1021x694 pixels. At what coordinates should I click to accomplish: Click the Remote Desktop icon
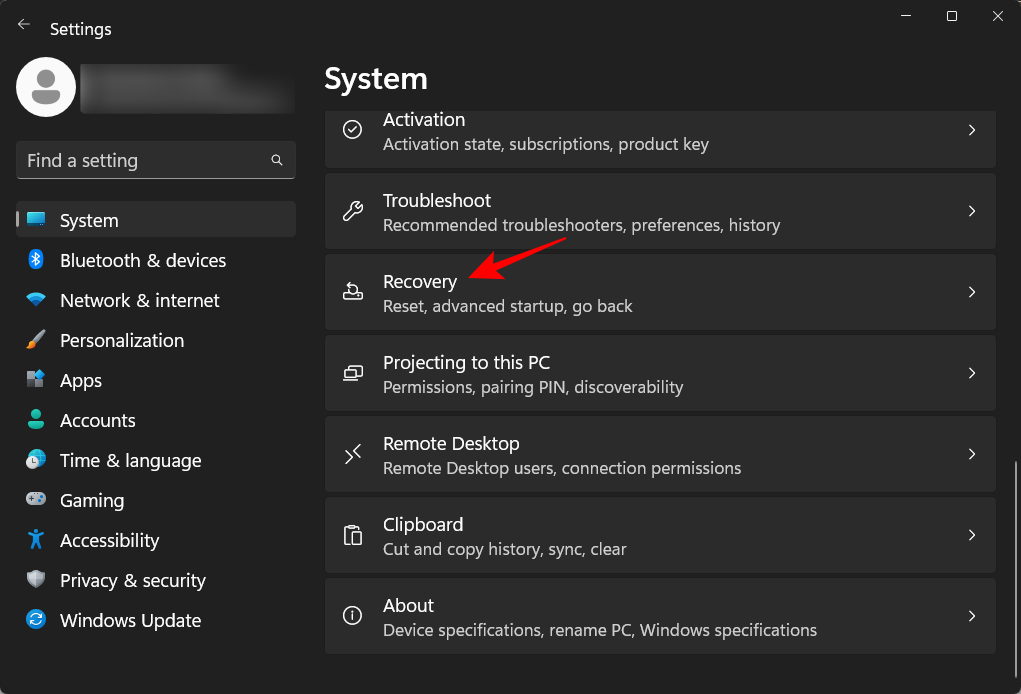click(352, 454)
